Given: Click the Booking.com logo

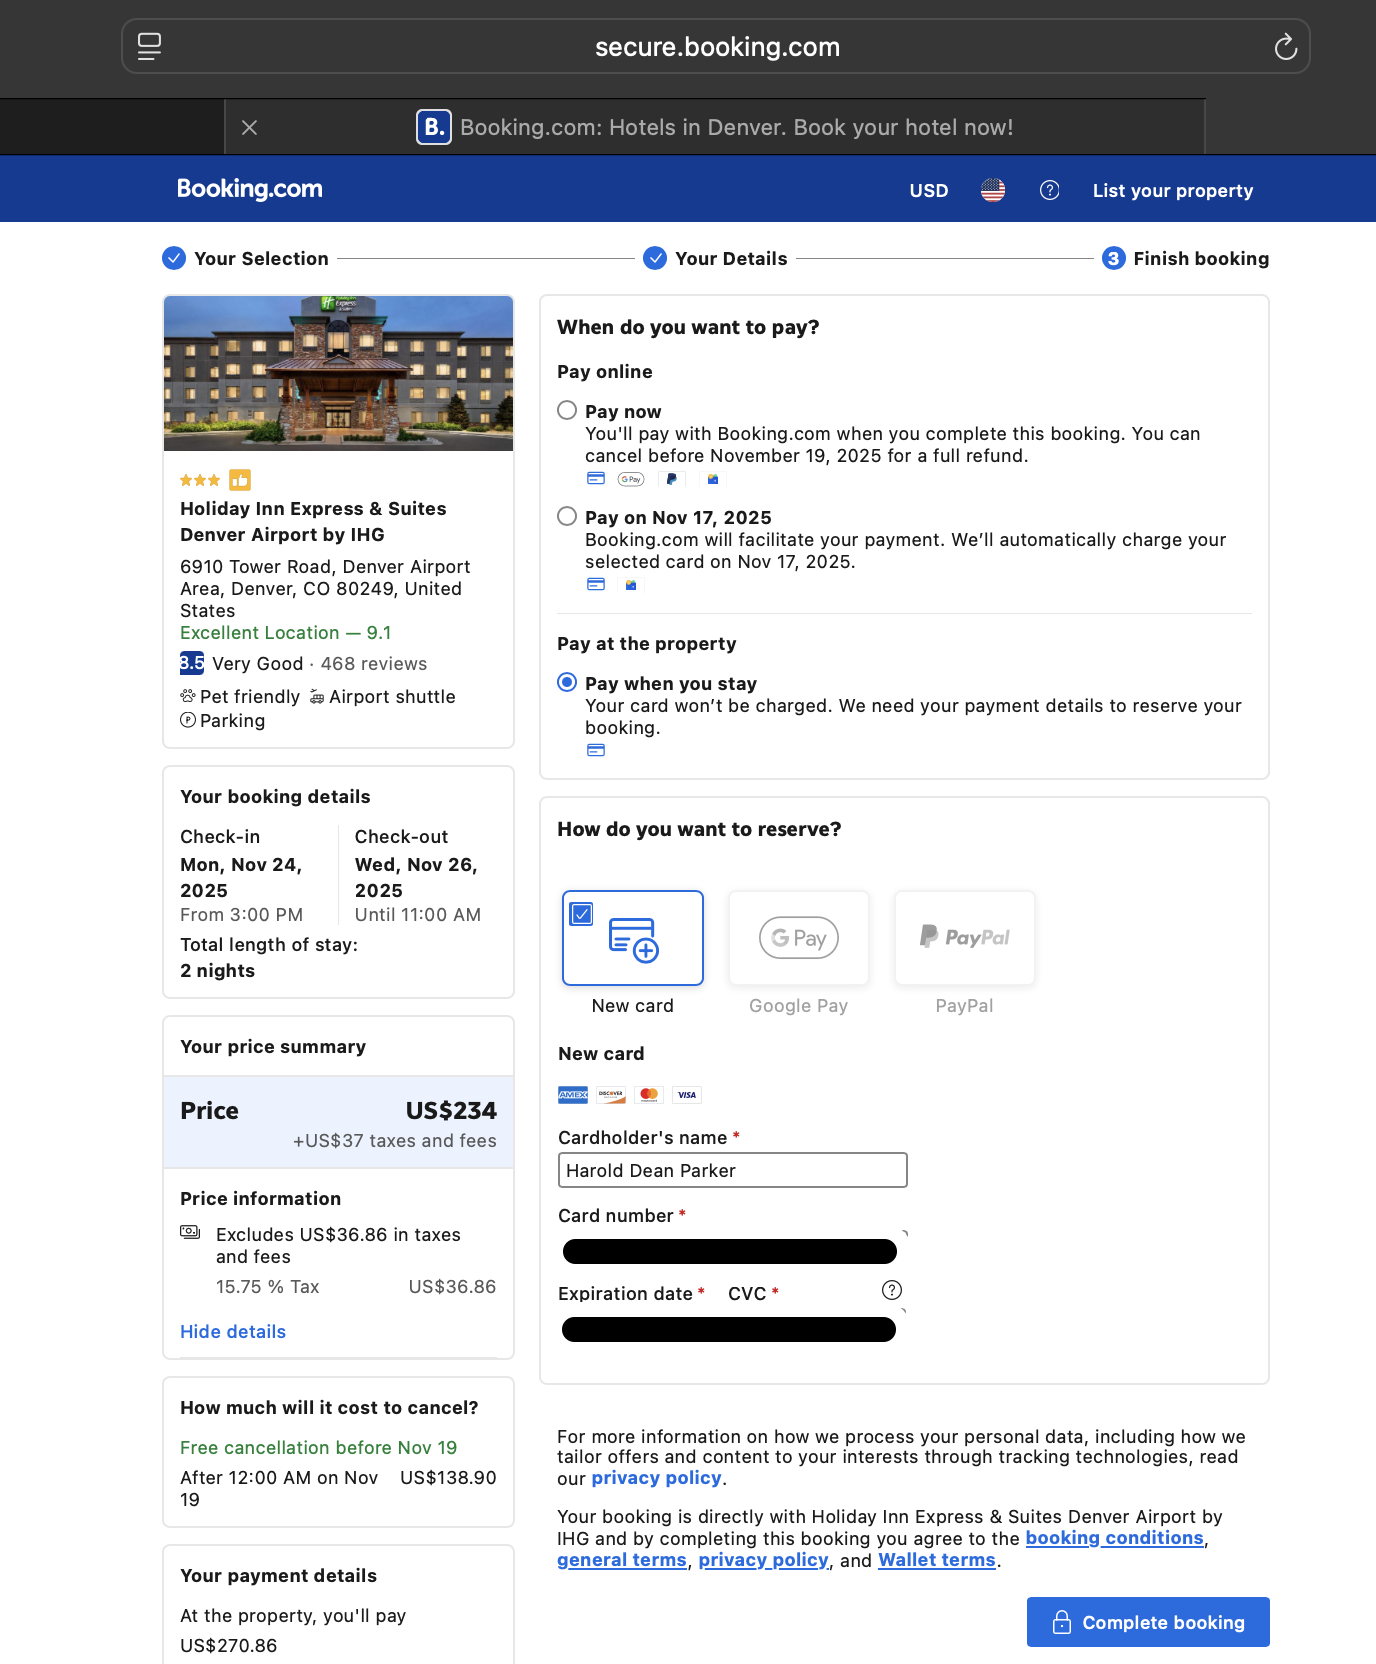Looking at the screenshot, I should tap(250, 189).
